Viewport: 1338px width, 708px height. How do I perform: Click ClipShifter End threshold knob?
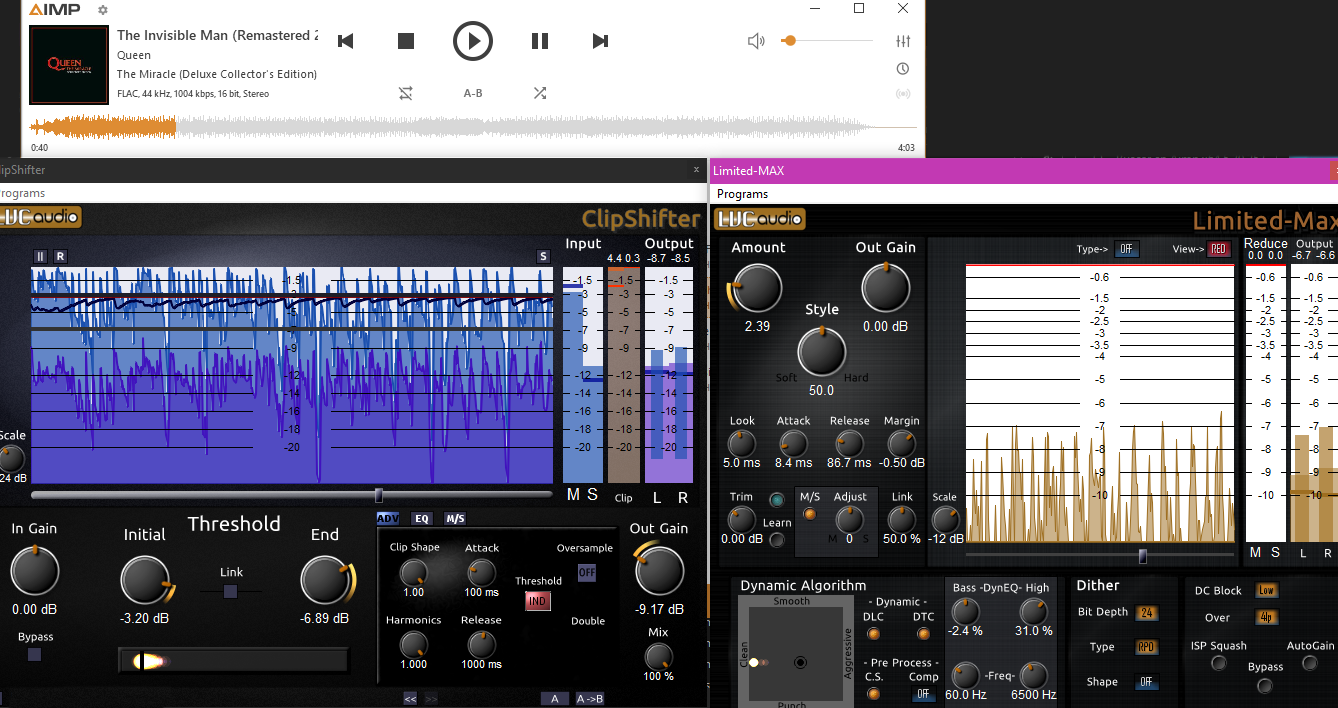tap(325, 581)
